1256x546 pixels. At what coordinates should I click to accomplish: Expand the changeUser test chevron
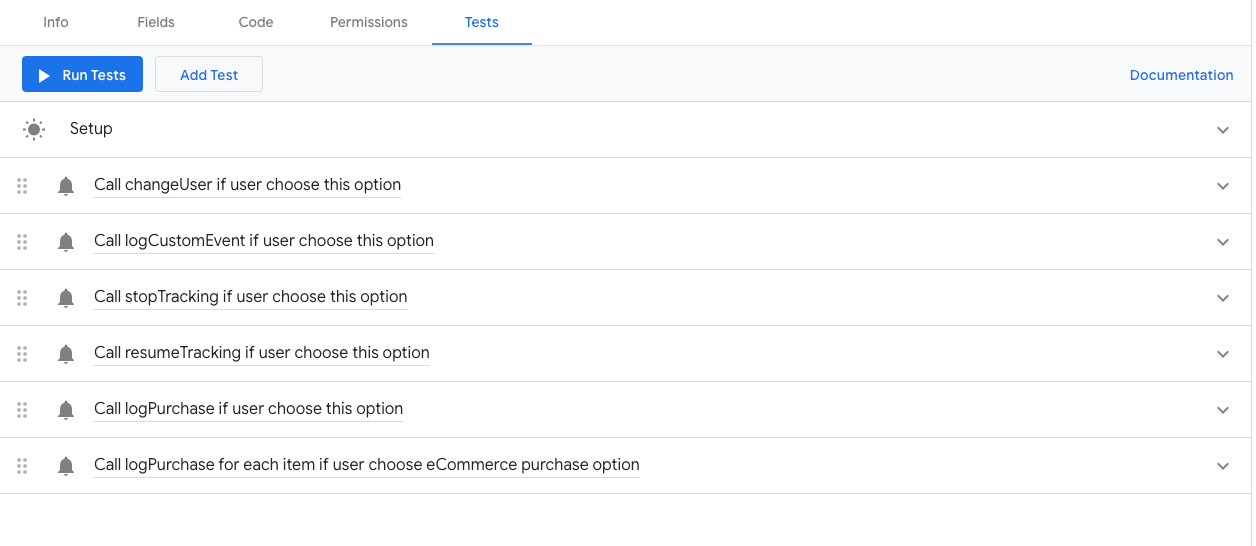click(x=1223, y=186)
